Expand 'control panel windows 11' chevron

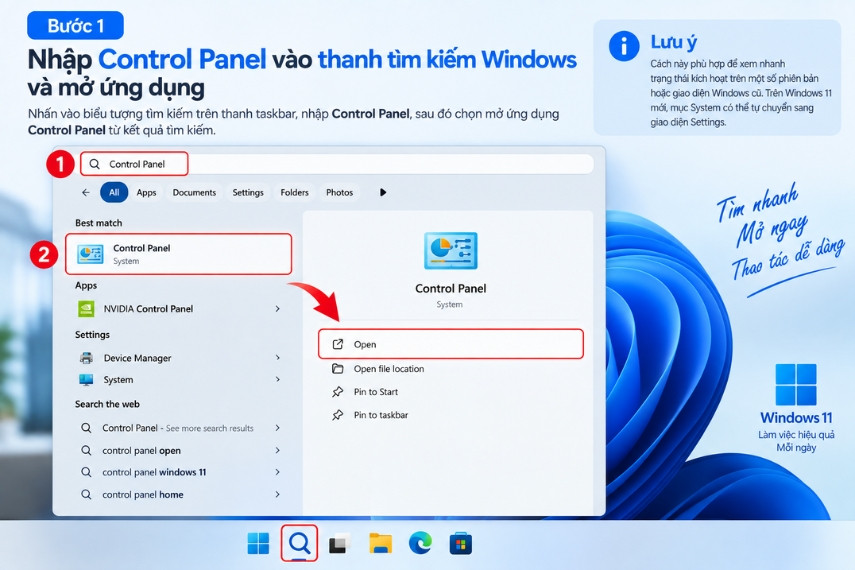(278, 472)
